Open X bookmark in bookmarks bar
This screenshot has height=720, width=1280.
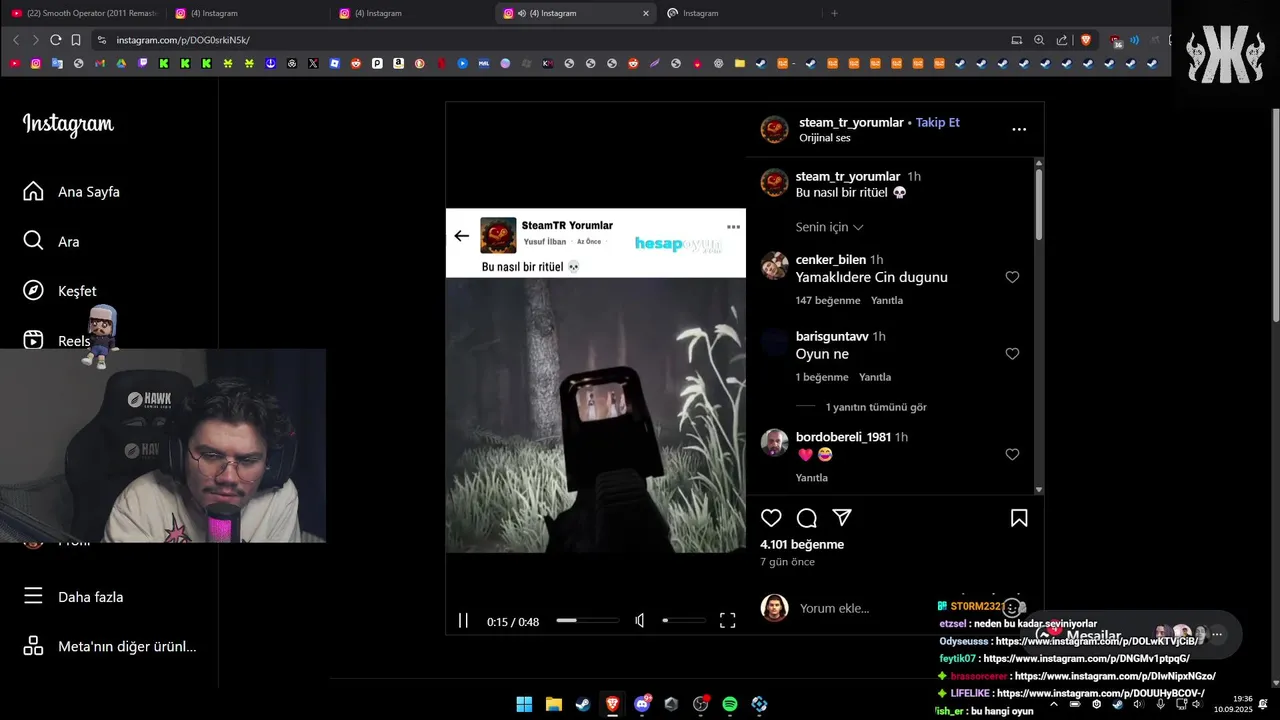[313, 63]
